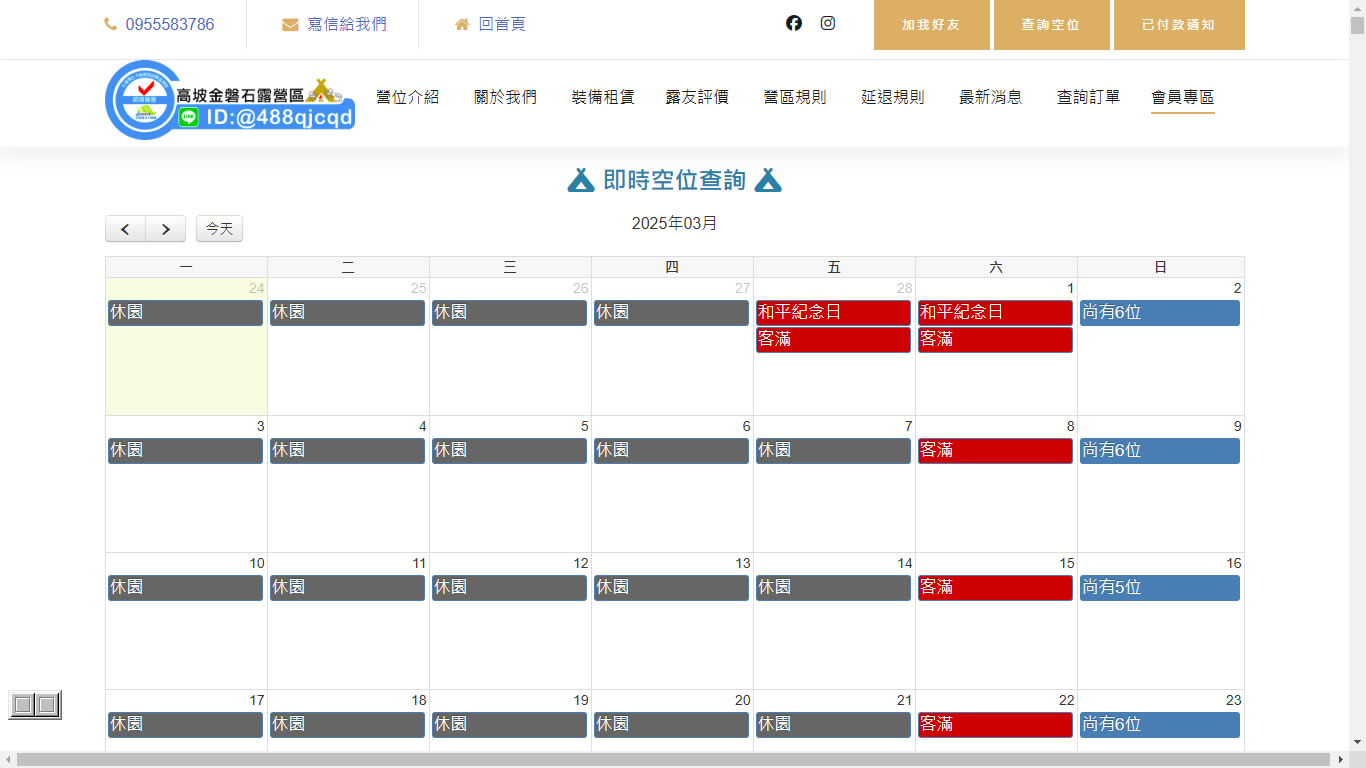This screenshot has height=768, width=1366.
Task: Click the split-pane icon at bottom left
Action: (x=35, y=705)
